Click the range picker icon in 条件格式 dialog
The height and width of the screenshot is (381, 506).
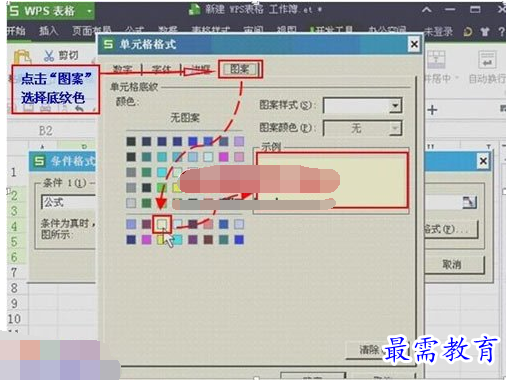tap(470, 202)
